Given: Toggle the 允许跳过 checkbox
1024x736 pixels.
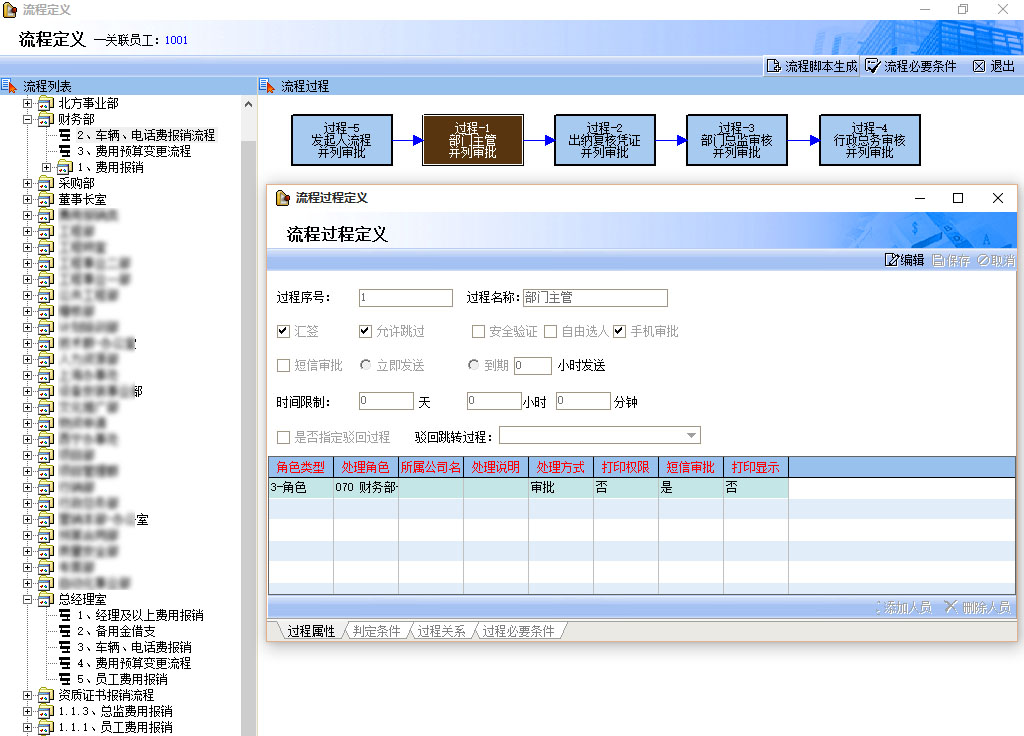Looking at the screenshot, I should click(x=366, y=332).
